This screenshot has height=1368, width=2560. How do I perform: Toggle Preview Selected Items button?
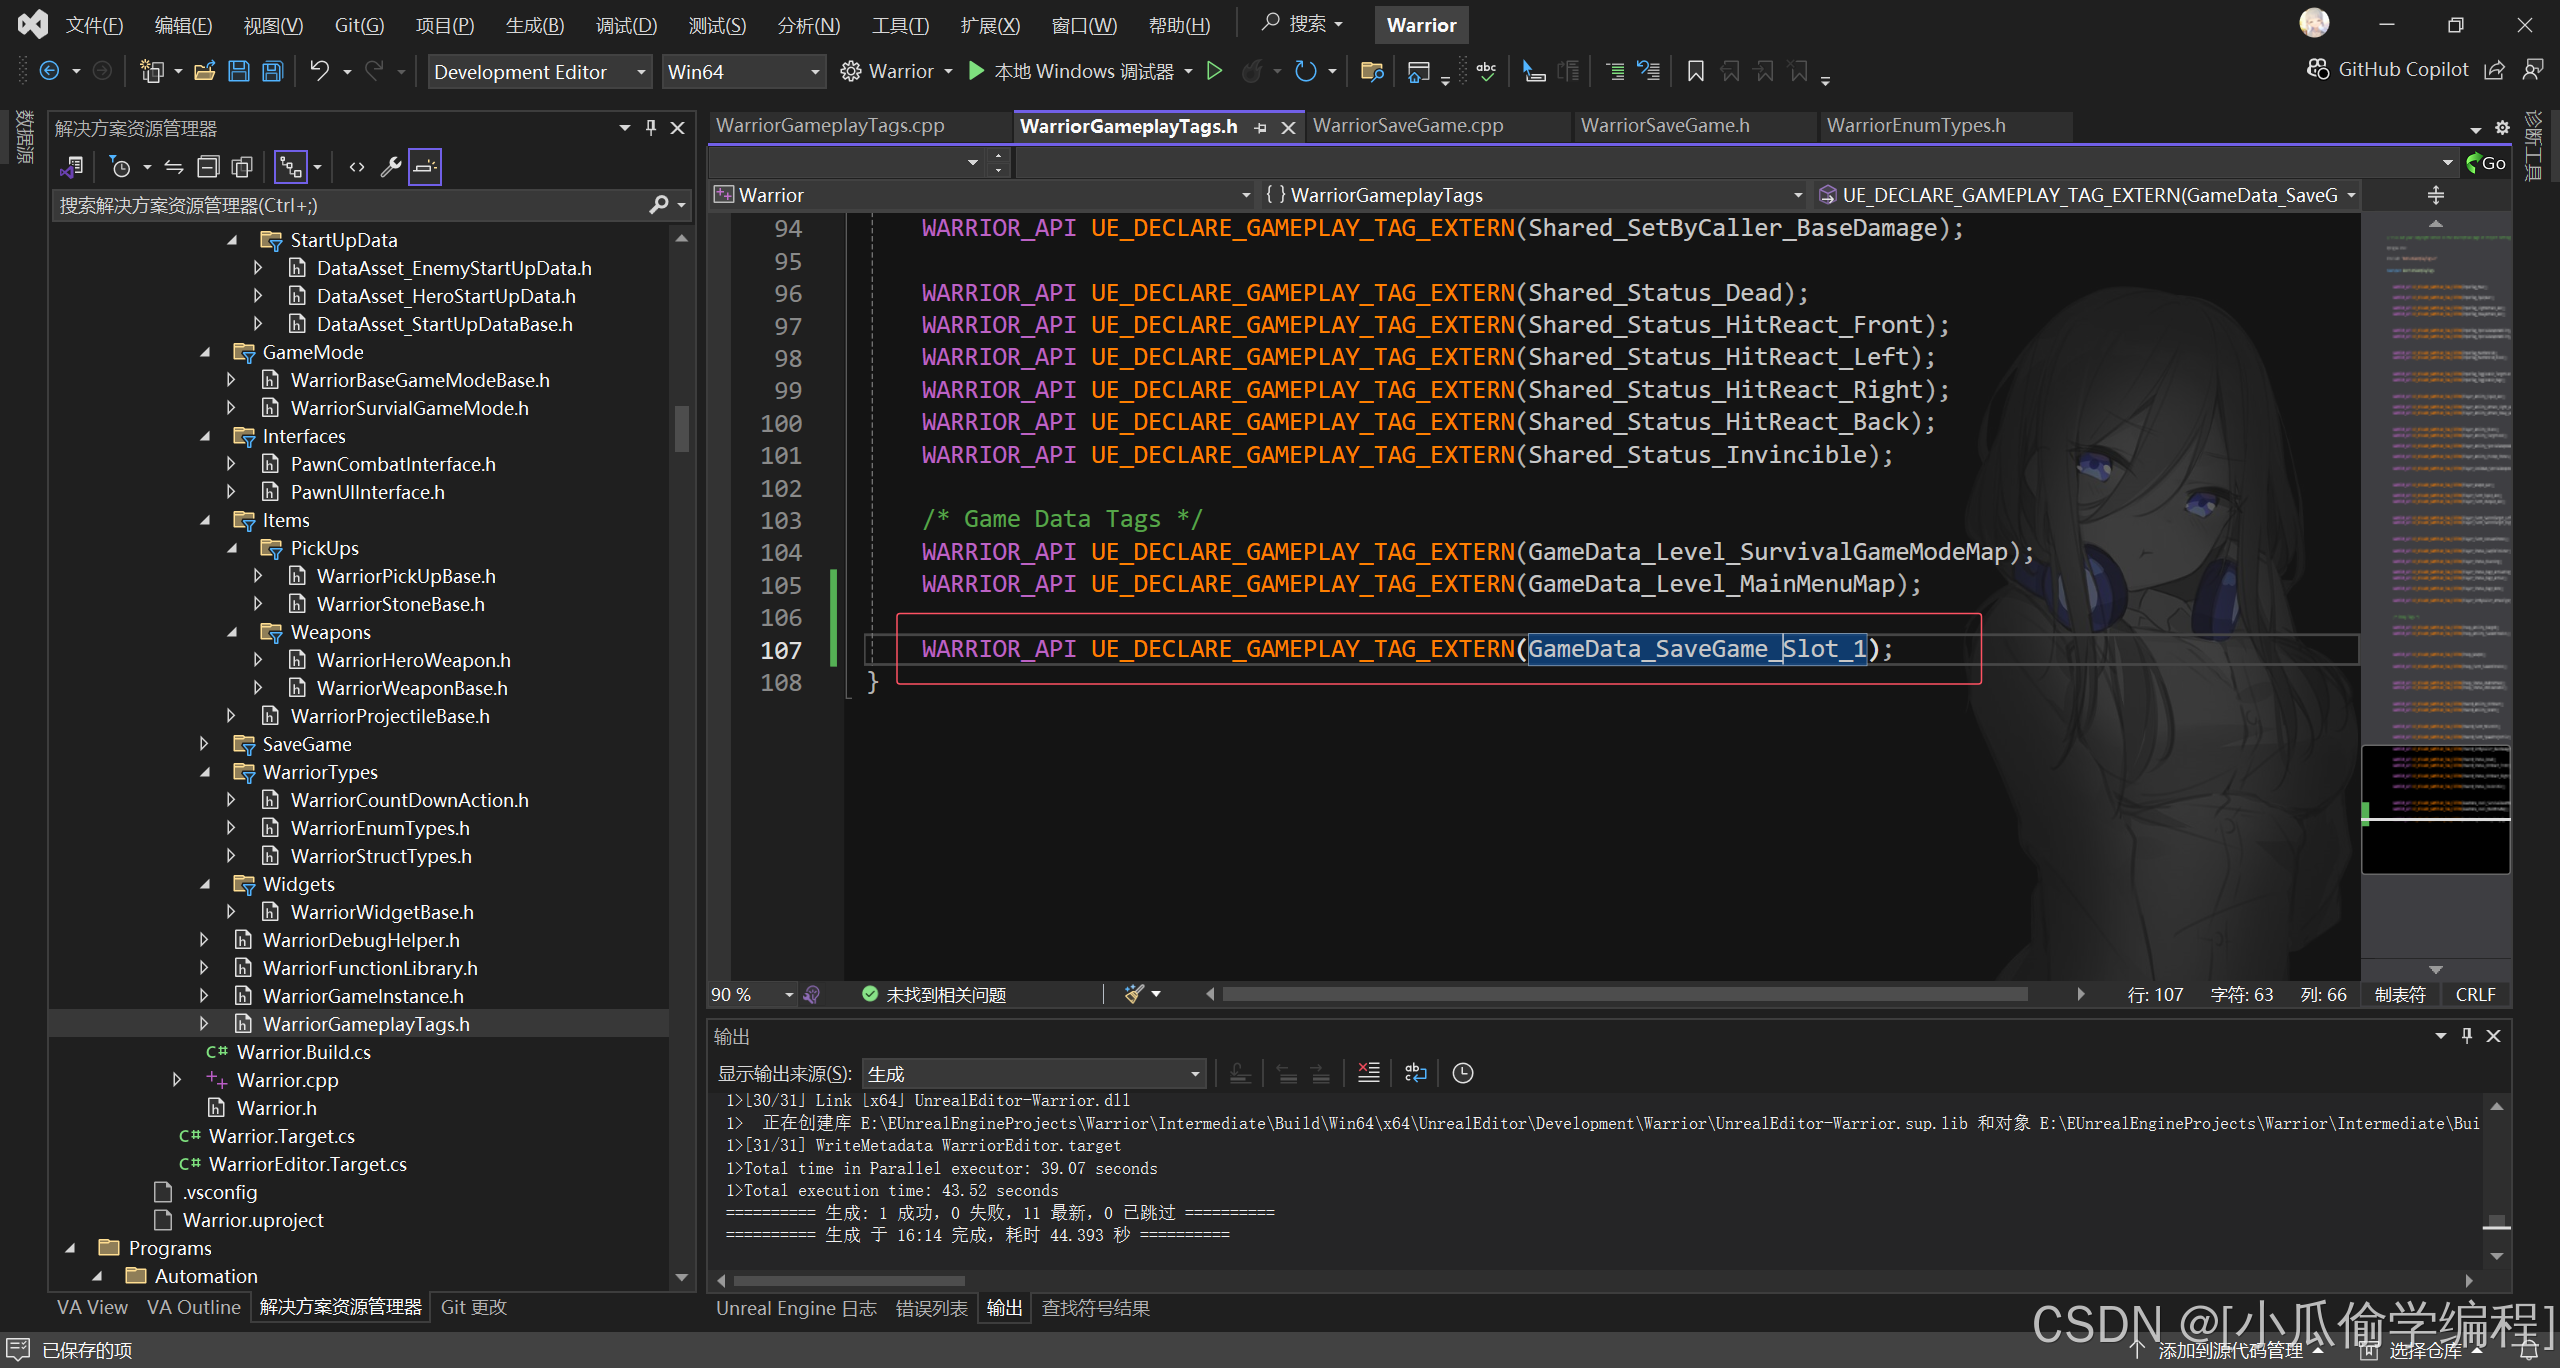[425, 167]
